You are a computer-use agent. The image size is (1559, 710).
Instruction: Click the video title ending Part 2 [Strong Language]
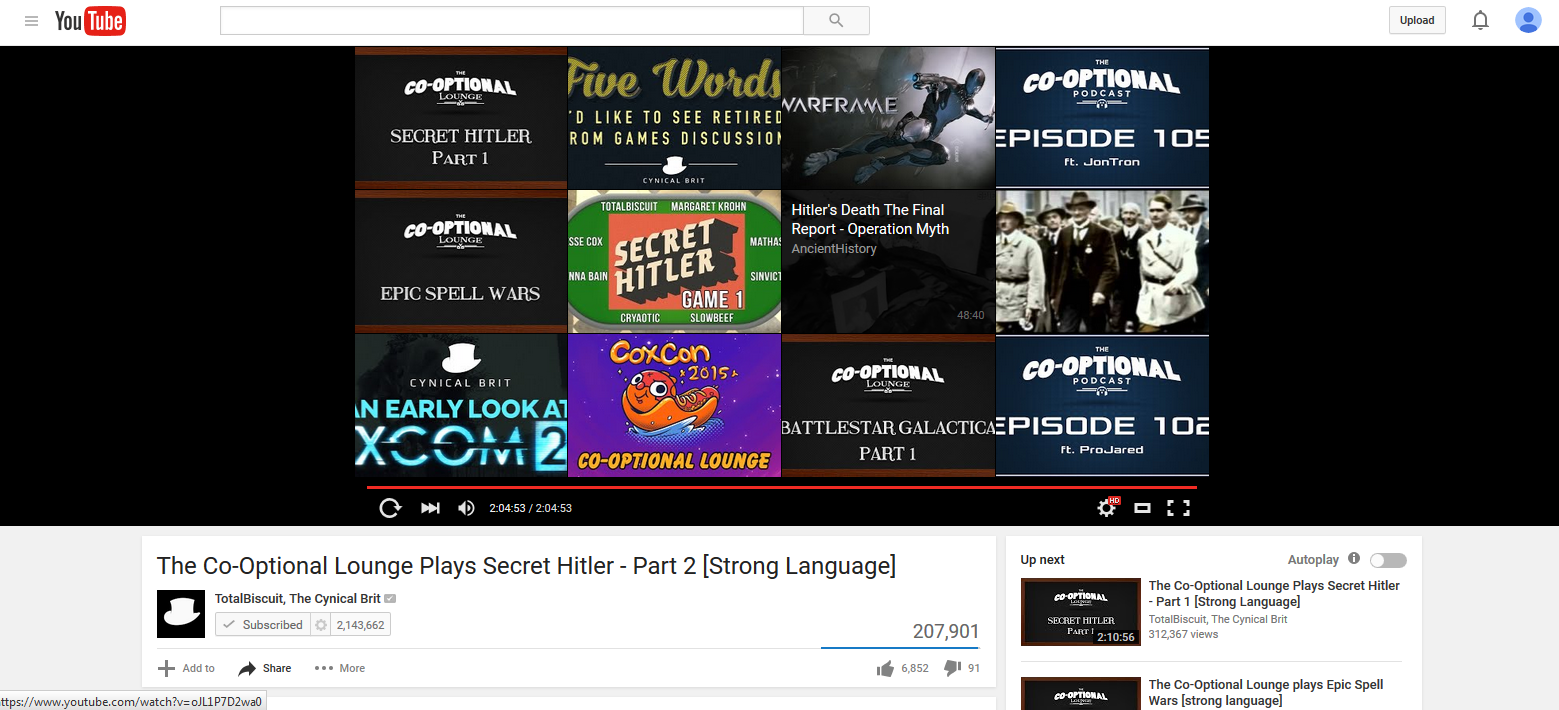pos(526,566)
